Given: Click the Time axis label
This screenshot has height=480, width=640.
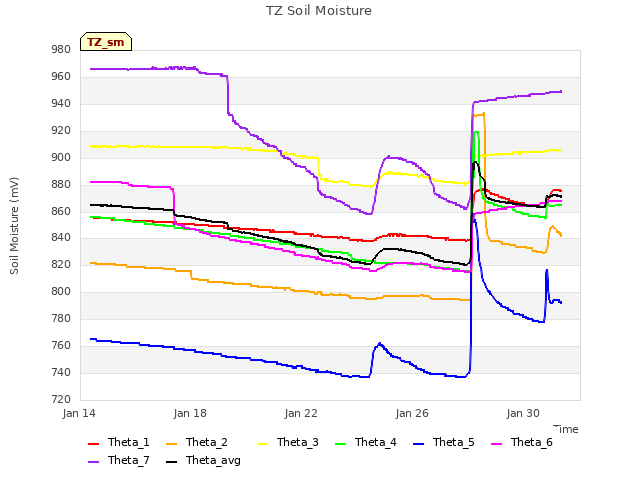Looking at the screenshot, I should coord(566,429).
